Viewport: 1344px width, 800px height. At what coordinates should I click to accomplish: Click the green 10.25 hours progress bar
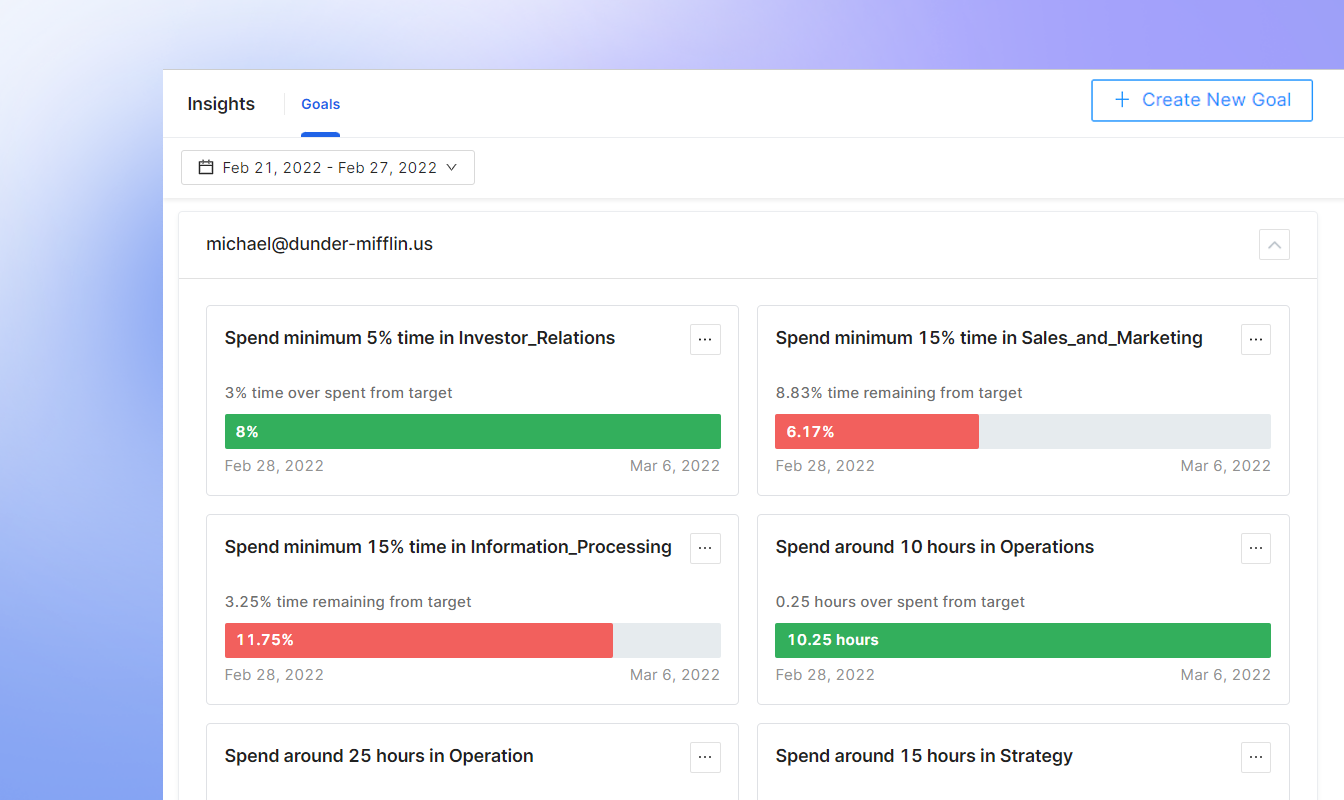[1023, 640]
